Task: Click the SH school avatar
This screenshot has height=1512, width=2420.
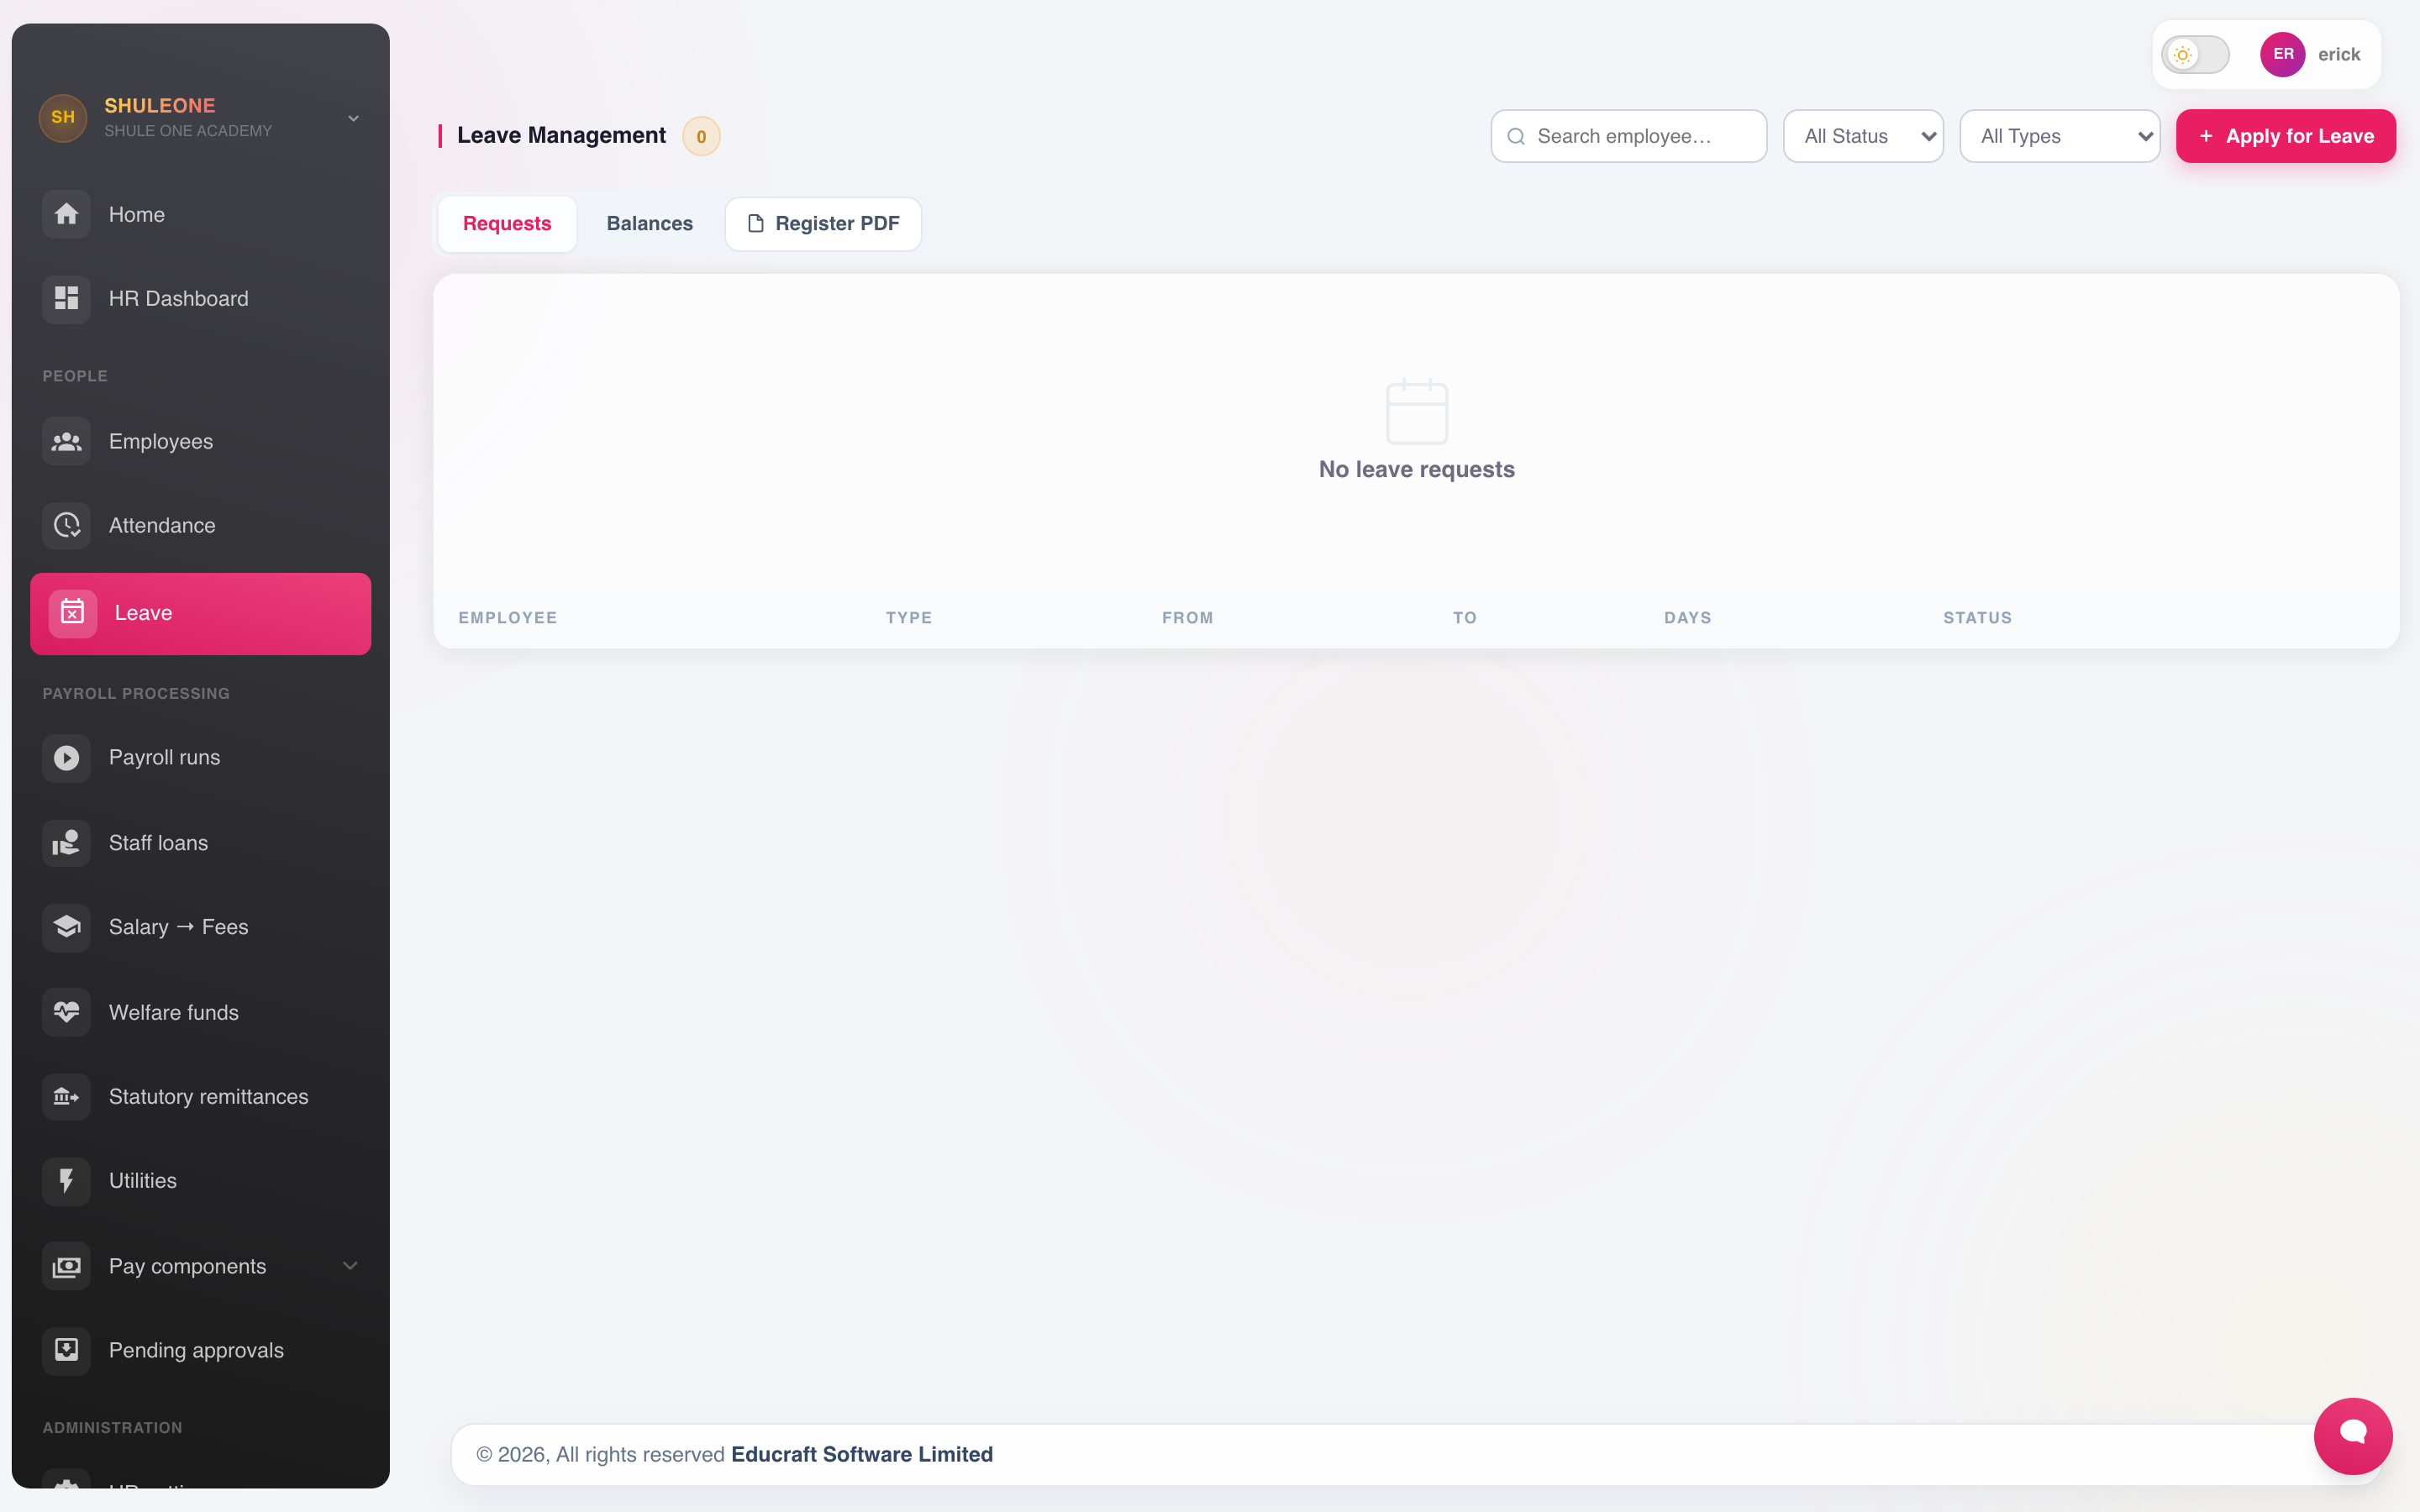Action: [63, 117]
